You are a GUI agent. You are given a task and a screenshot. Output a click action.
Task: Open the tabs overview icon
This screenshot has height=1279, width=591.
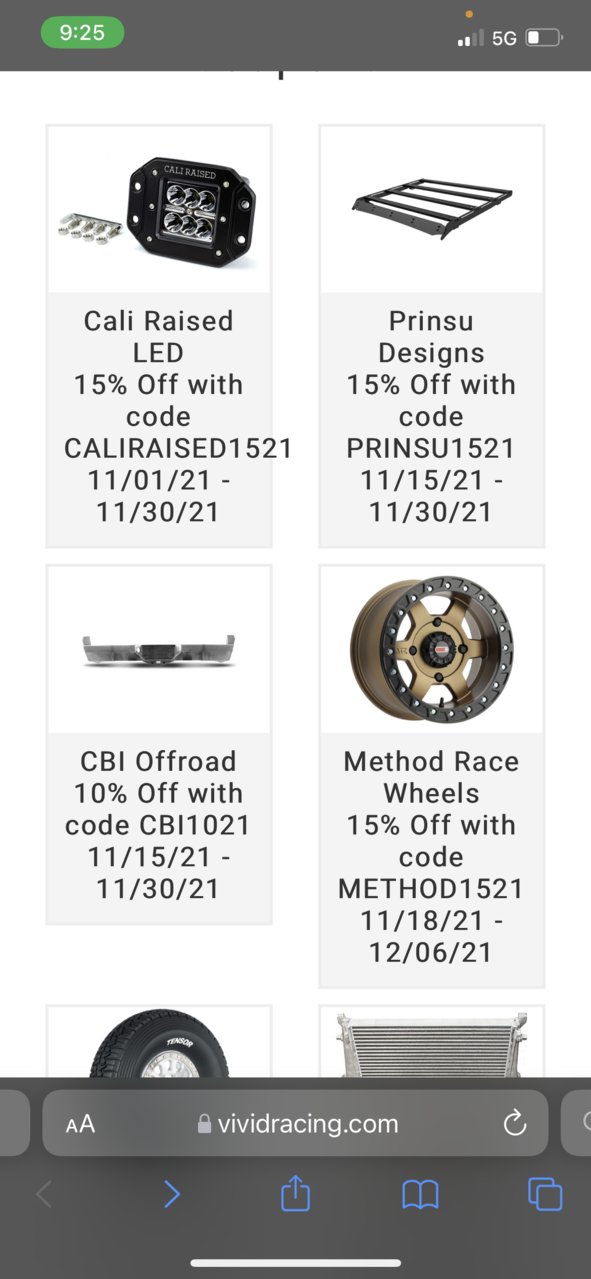click(x=545, y=1194)
